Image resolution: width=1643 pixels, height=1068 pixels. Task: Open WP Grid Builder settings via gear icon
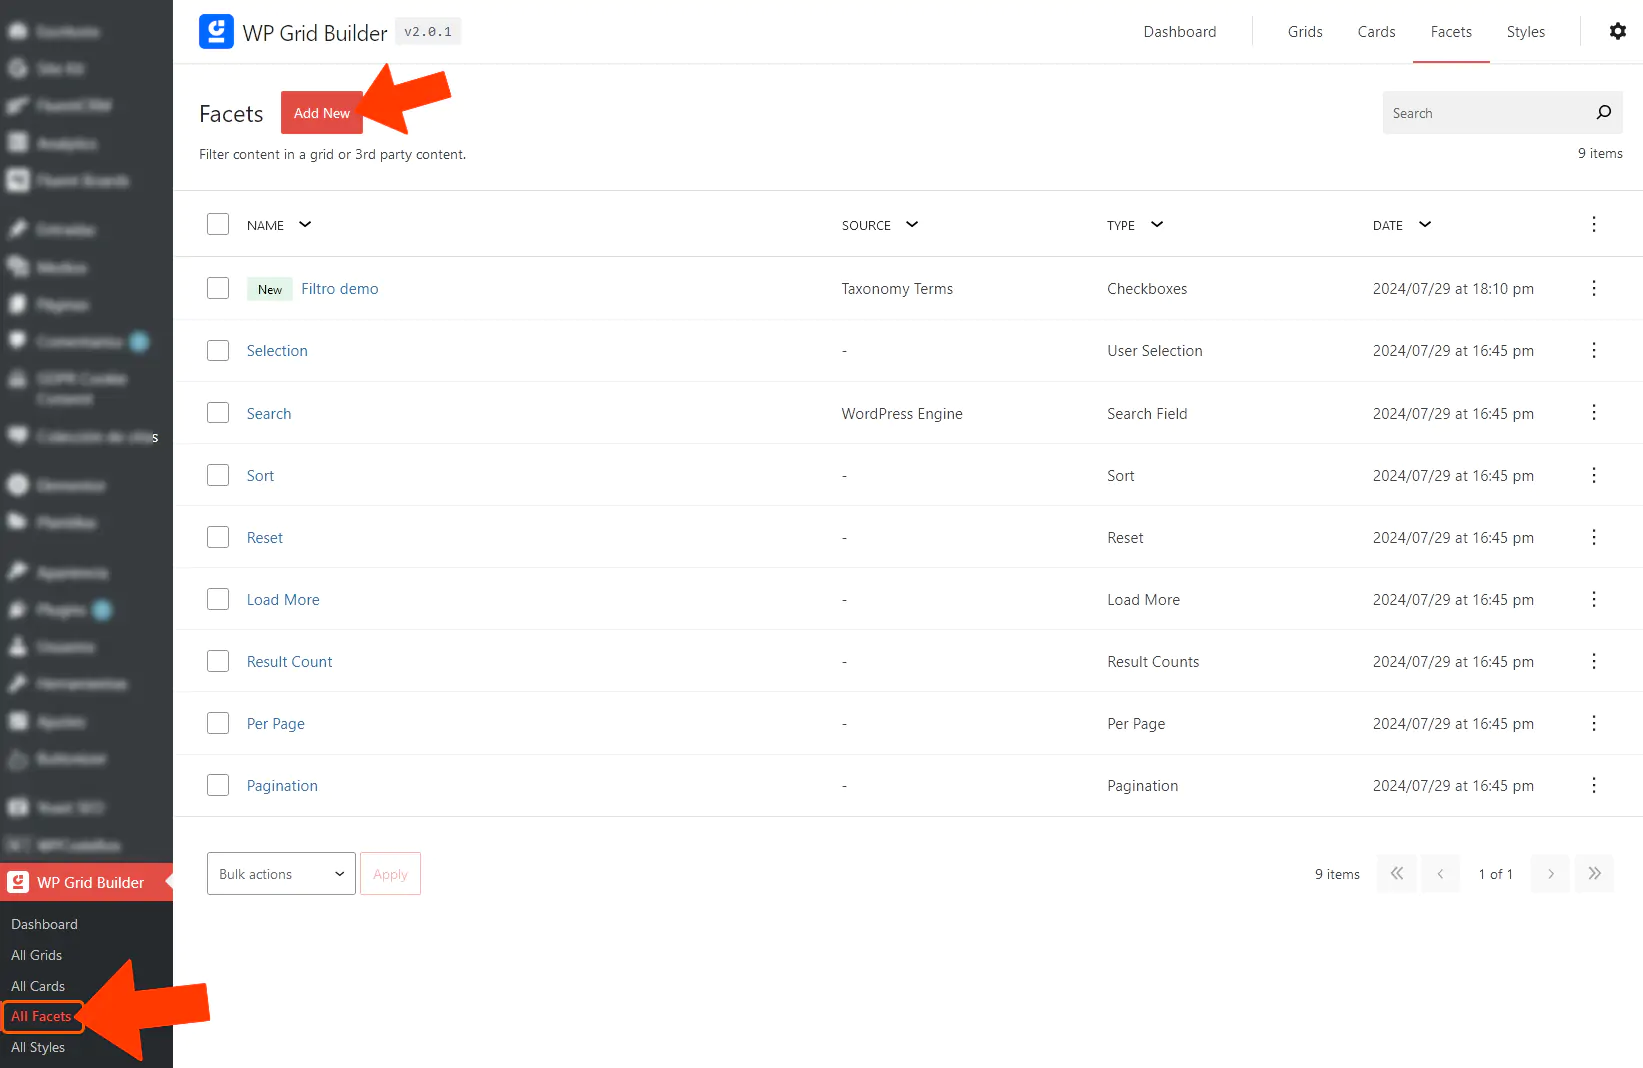pyautogui.click(x=1618, y=31)
